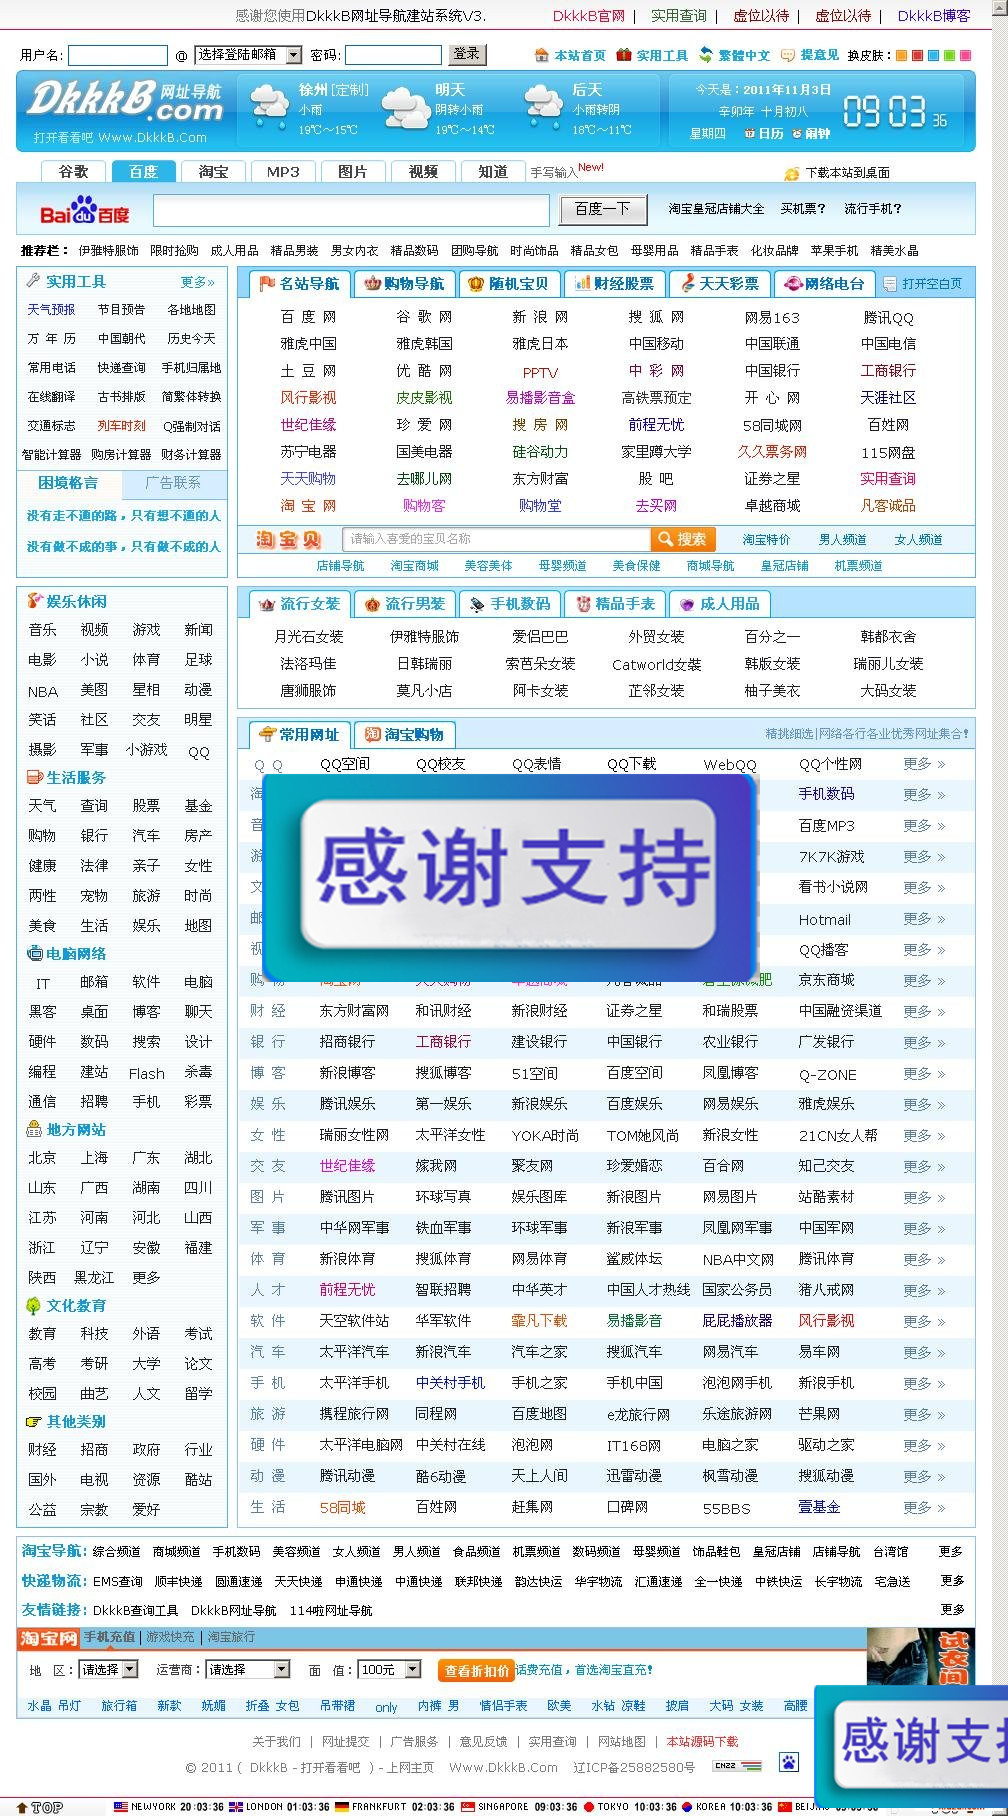This screenshot has height=1816, width=1008.
Task: Expand 更多 in the 淘宝导航 row
Action: point(951,1551)
